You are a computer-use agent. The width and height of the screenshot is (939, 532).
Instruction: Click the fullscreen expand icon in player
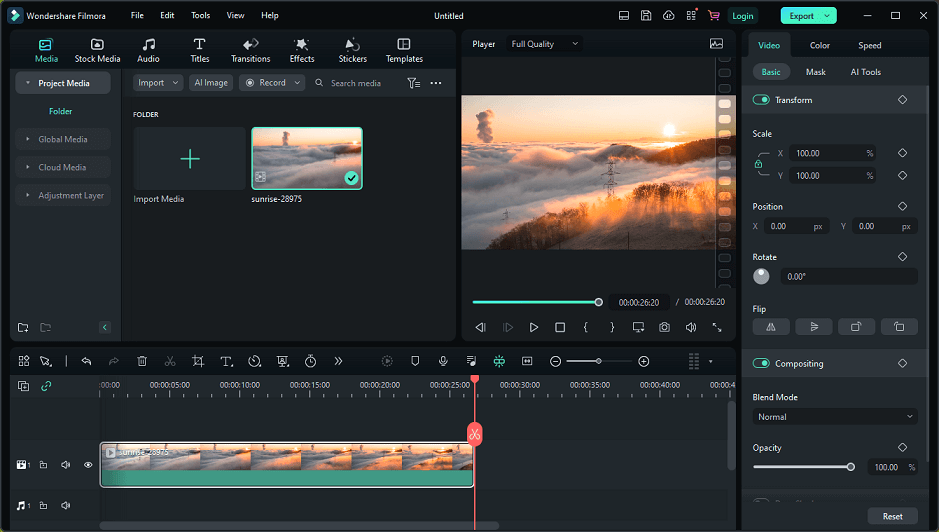(717, 327)
